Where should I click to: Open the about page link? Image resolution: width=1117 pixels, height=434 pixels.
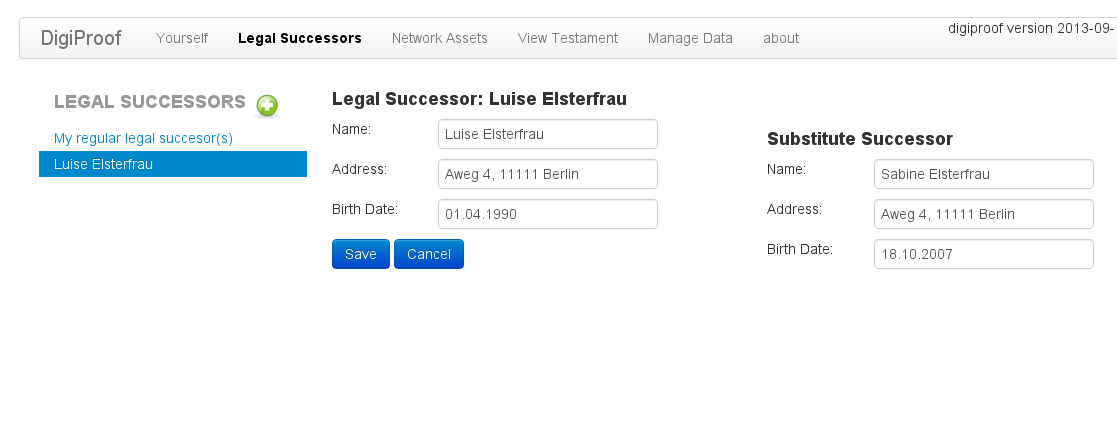click(x=781, y=38)
